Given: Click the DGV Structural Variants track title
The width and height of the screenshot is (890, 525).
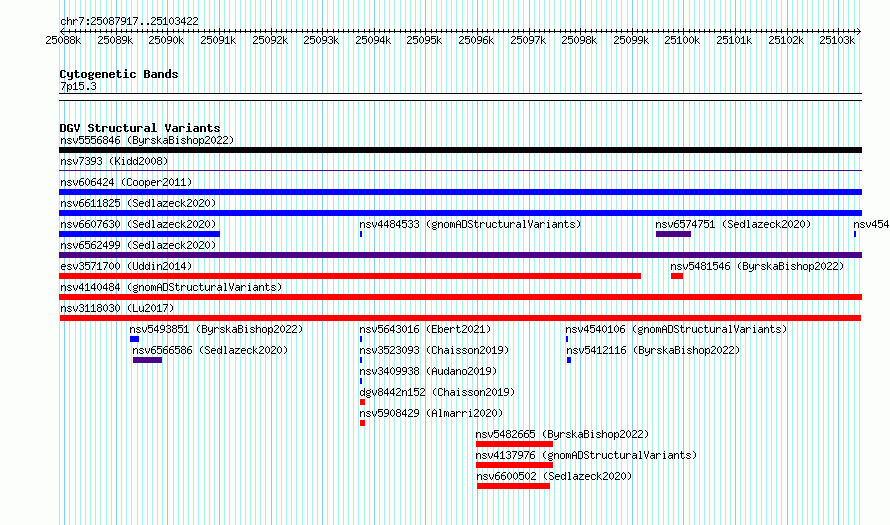Looking at the screenshot, I should pos(140,128).
